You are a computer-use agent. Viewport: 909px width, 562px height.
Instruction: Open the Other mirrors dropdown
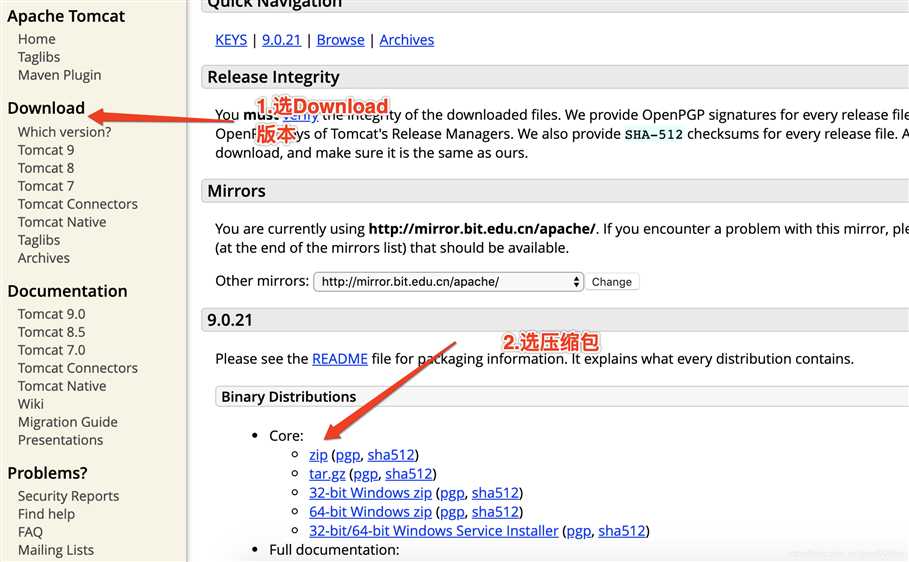[x=448, y=282]
